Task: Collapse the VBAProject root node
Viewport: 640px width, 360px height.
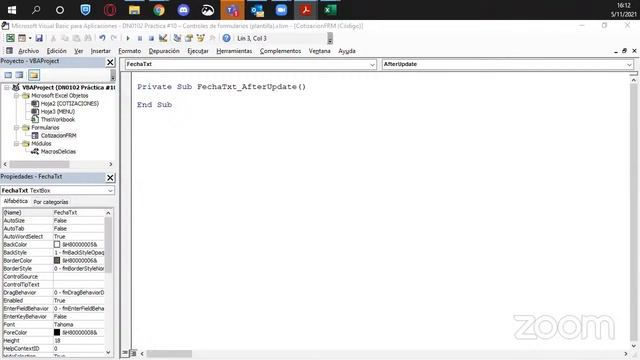Action: [x=7, y=87]
